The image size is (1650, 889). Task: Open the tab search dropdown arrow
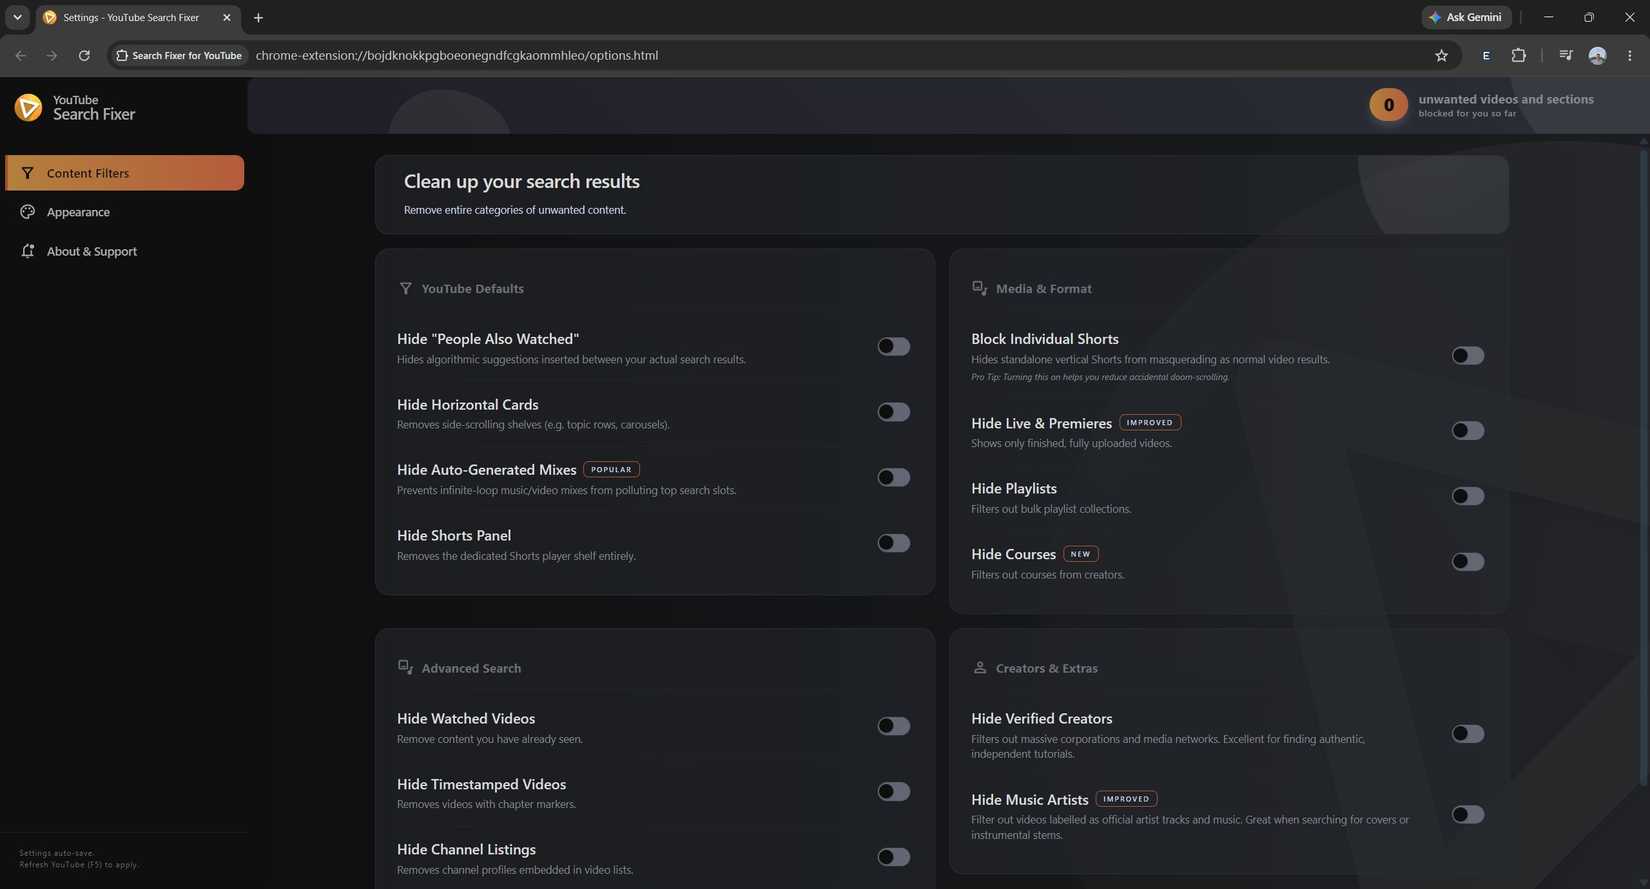pyautogui.click(x=17, y=18)
